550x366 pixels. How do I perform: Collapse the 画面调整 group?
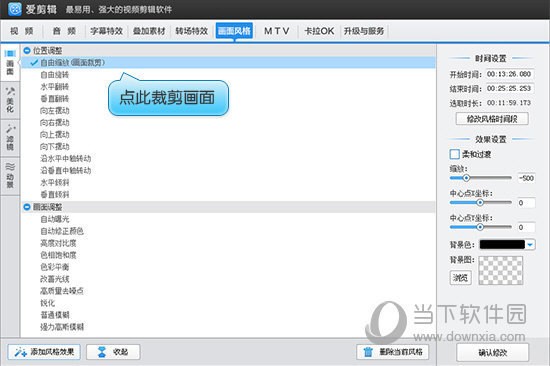(27, 207)
